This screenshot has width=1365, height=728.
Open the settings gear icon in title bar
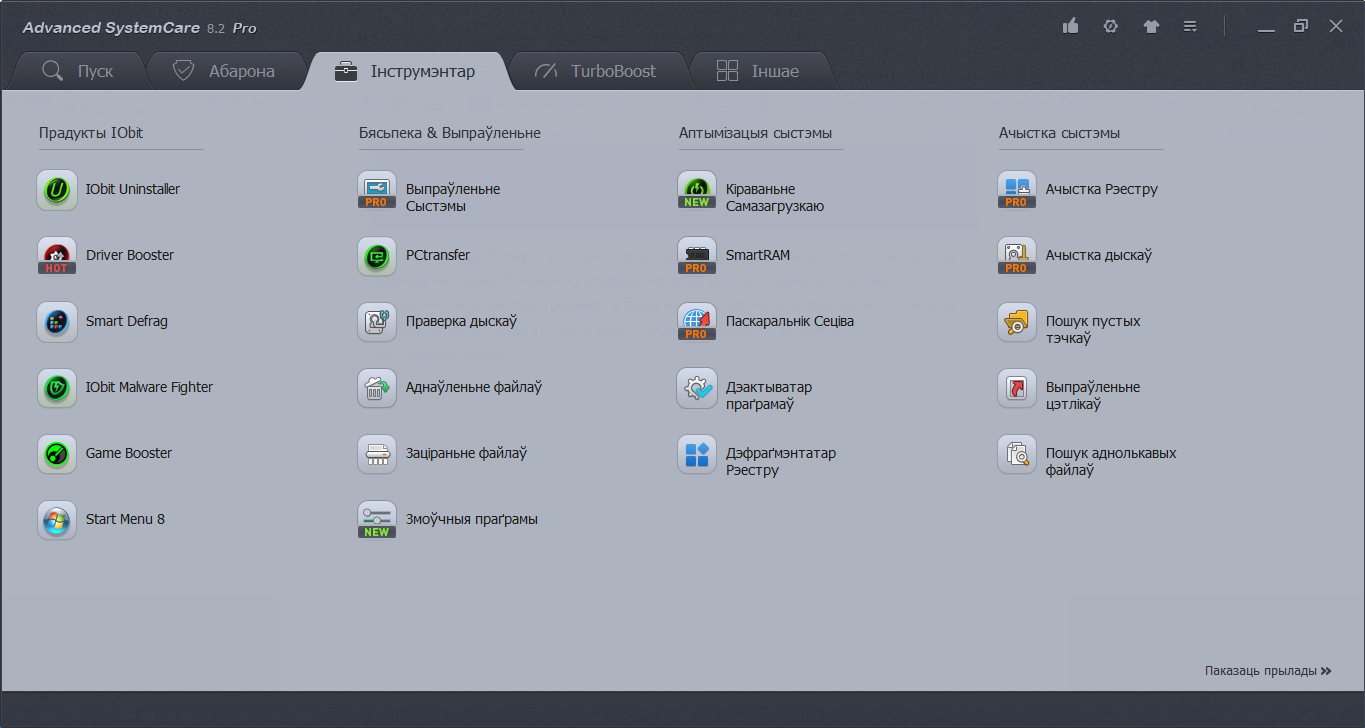pos(1110,26)
